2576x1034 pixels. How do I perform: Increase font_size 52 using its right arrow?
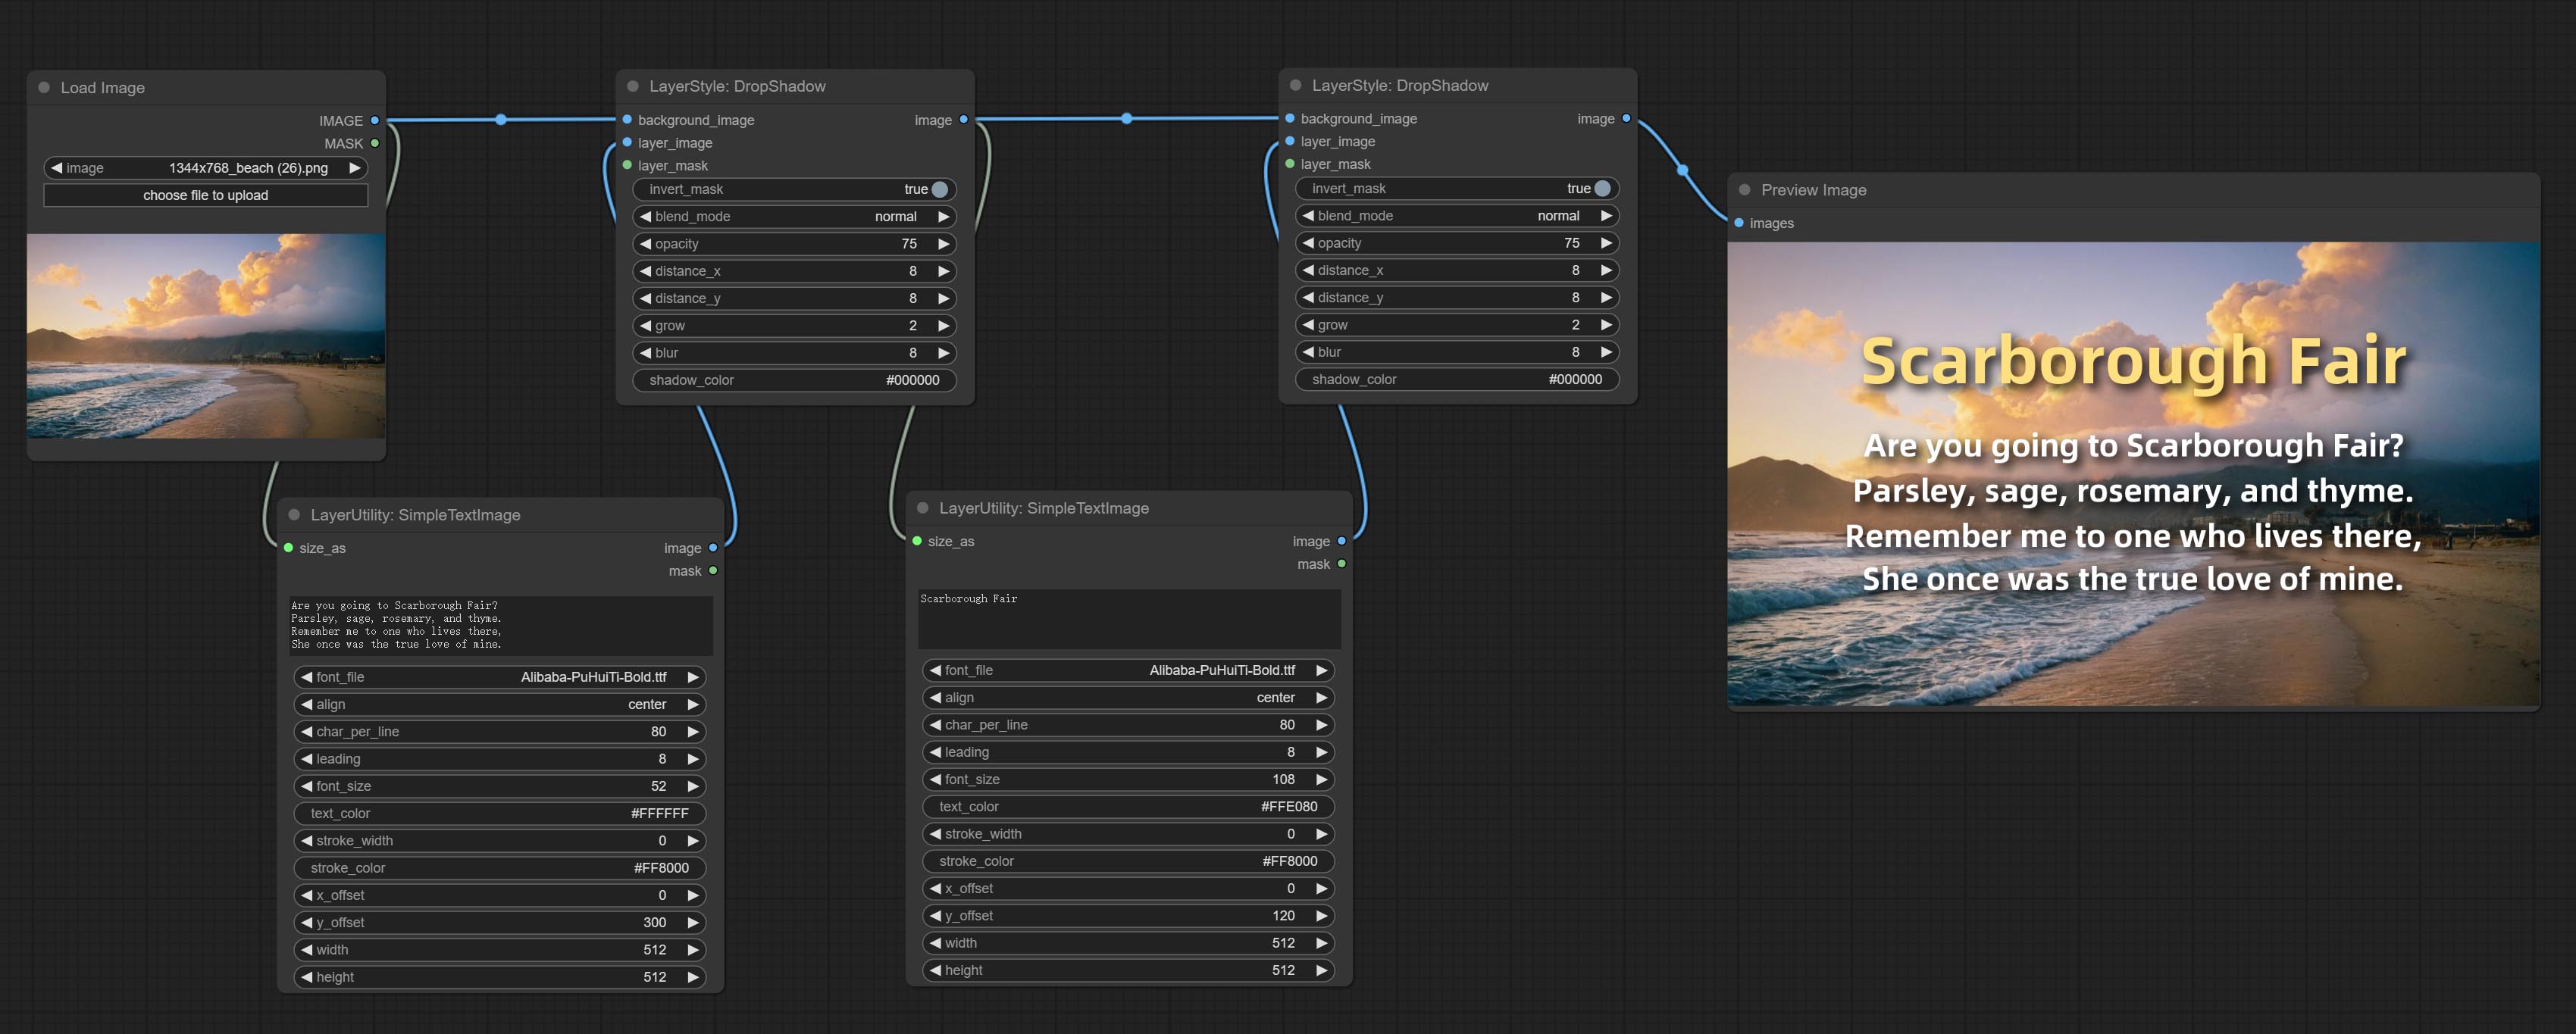click(692, 786)
